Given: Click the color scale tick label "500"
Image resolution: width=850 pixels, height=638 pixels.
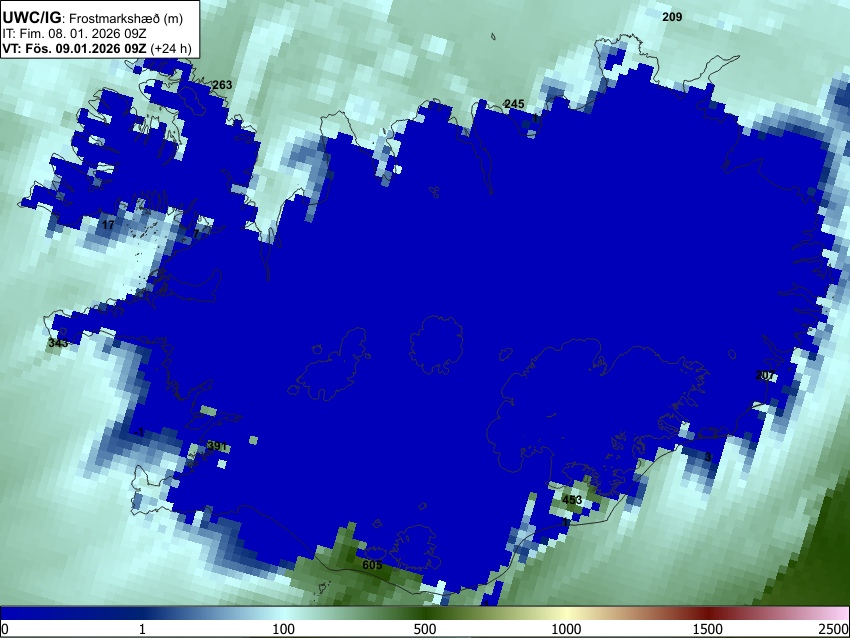Looking at the screenshot, I should click(424, 629).
